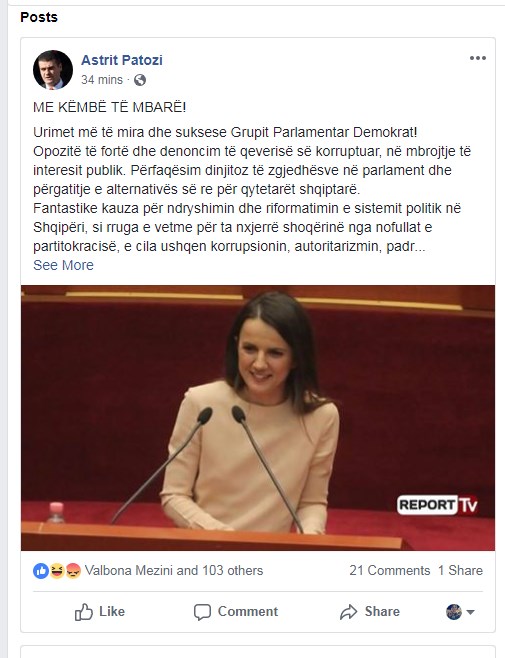Click the public globe privacy icon
This screenshot has height=658, width=505.
pos(140,80)
